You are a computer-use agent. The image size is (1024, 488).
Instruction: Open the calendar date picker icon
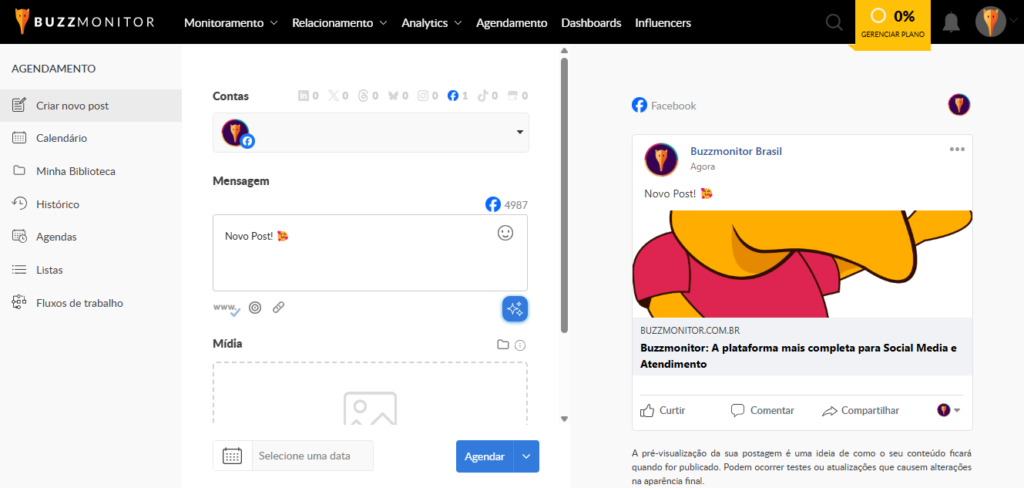pyautogui.click(x=232, y=455)
